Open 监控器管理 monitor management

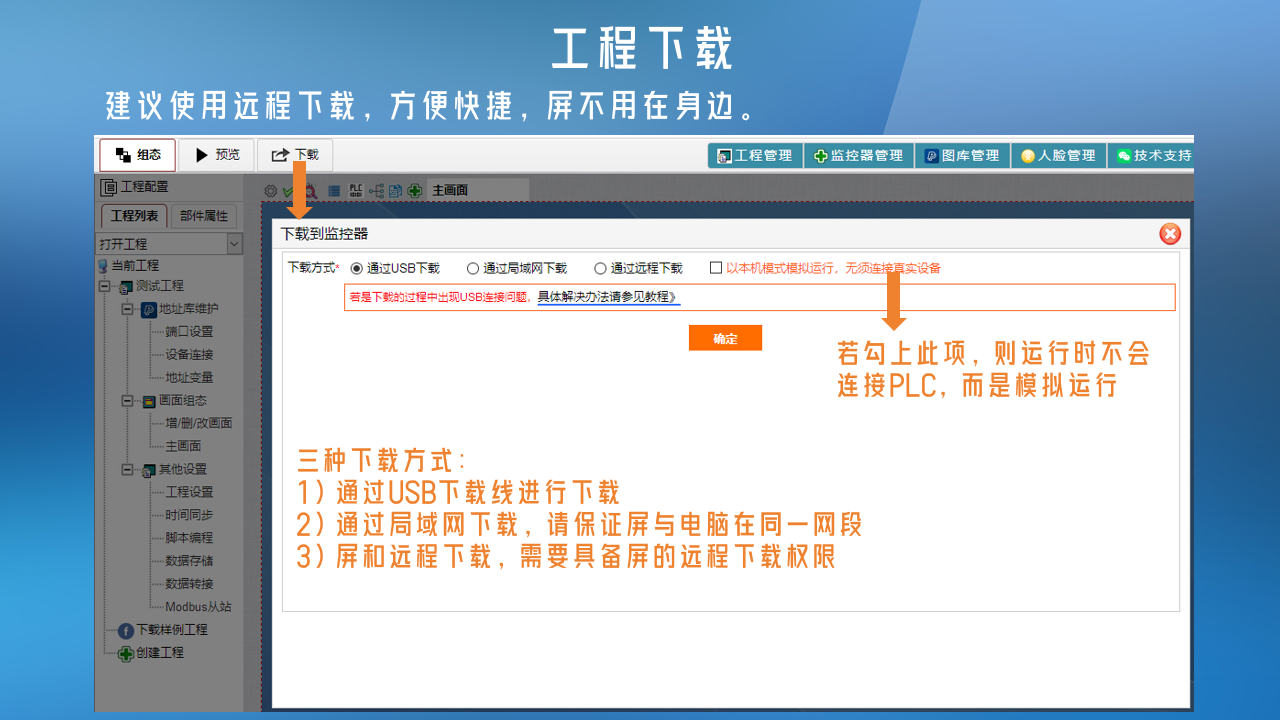[858, 156]
